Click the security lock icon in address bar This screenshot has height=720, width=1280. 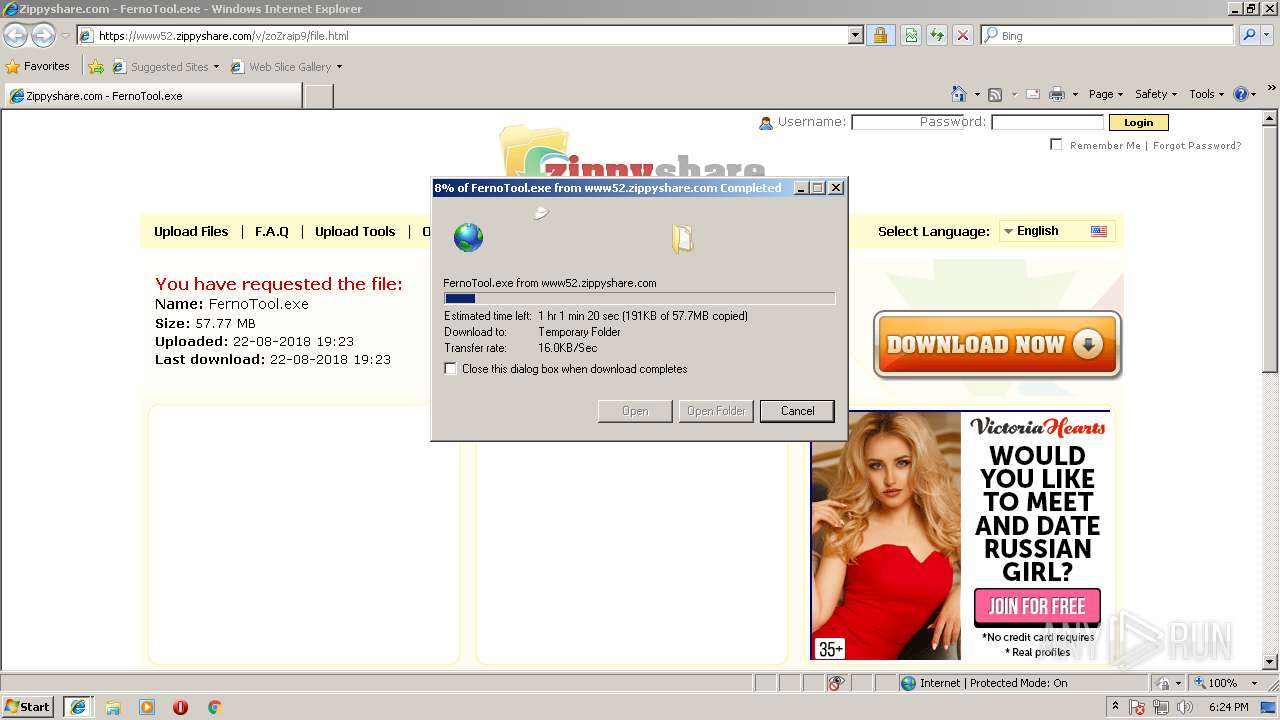click(881, 35)
